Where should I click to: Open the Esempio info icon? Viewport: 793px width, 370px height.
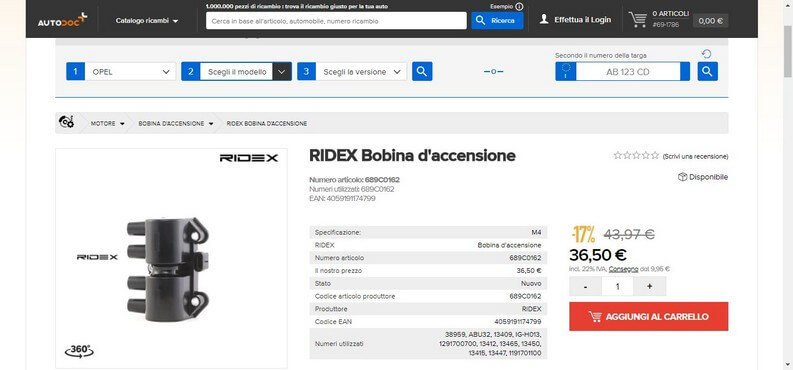pyautogui.click(x=519, y=7)
